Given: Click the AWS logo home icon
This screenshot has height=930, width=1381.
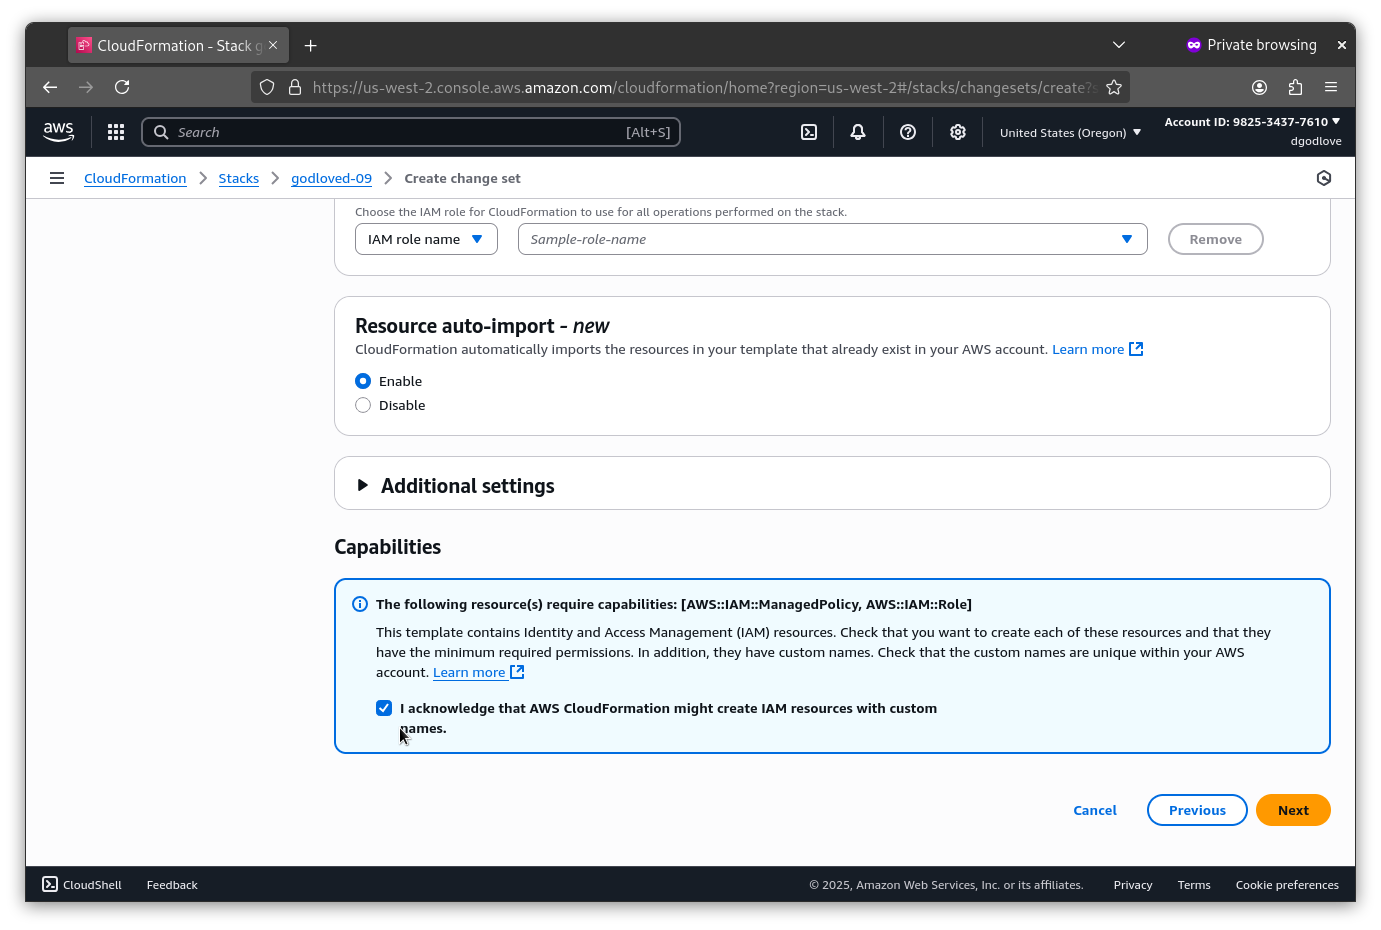Looking at the screenshot, I should click(59, 132).
